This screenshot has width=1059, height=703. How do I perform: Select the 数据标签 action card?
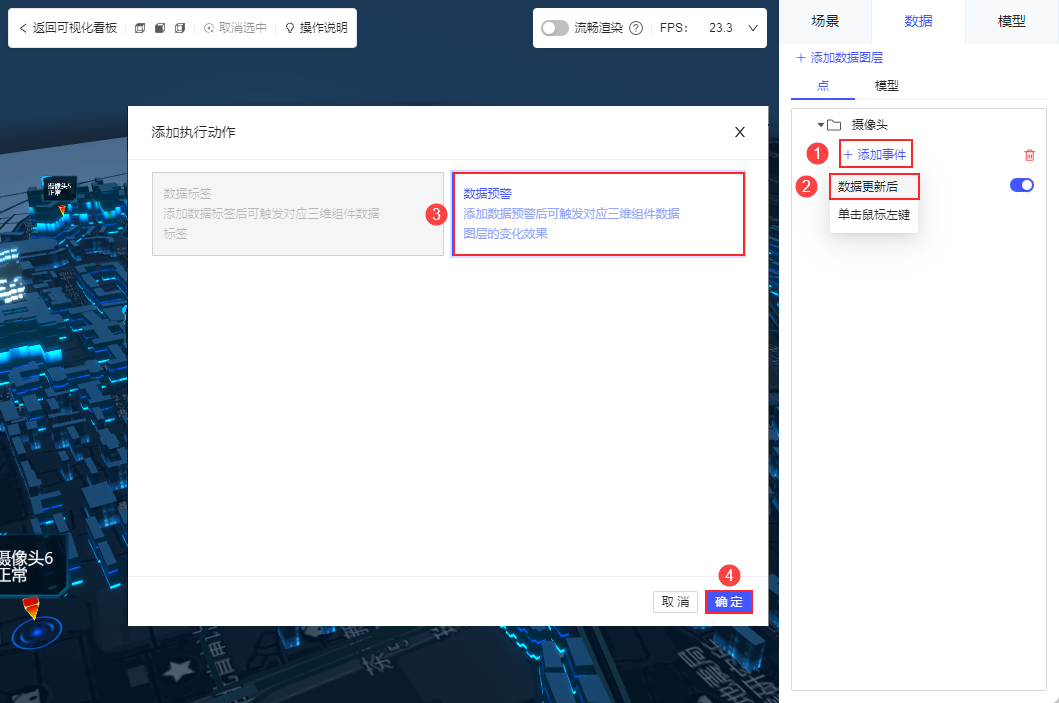tap(298, 214)
